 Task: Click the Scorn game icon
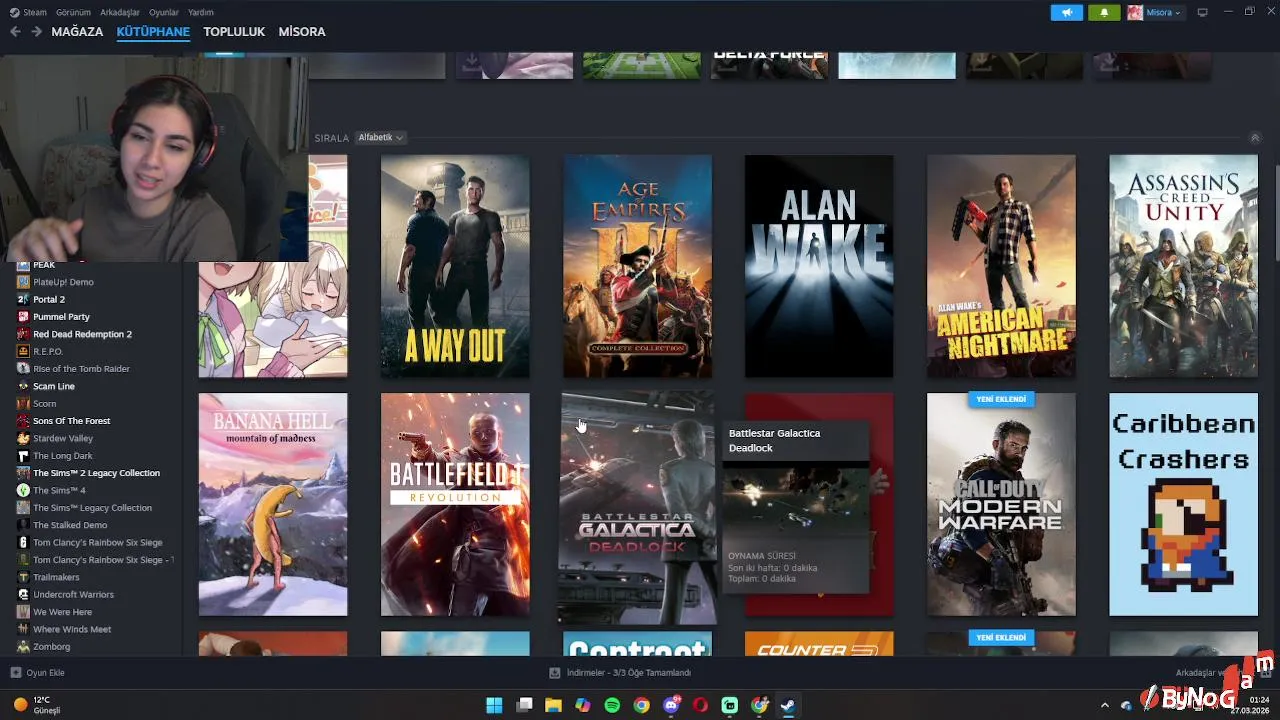23,403
